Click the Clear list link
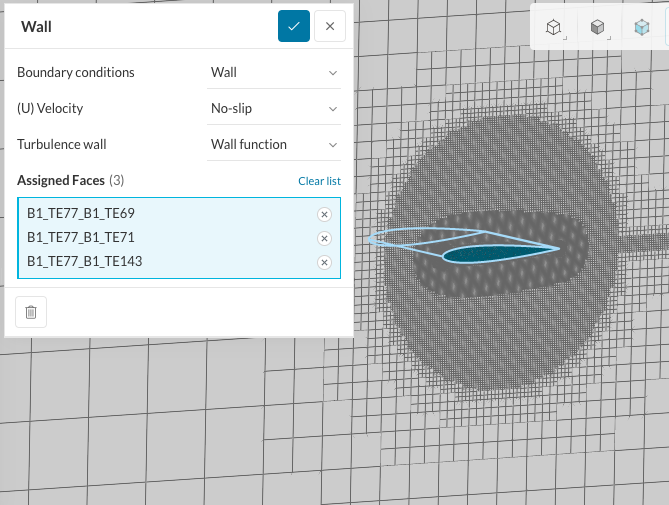The width and height of the screenshot is (669, 505). point(319,181)
